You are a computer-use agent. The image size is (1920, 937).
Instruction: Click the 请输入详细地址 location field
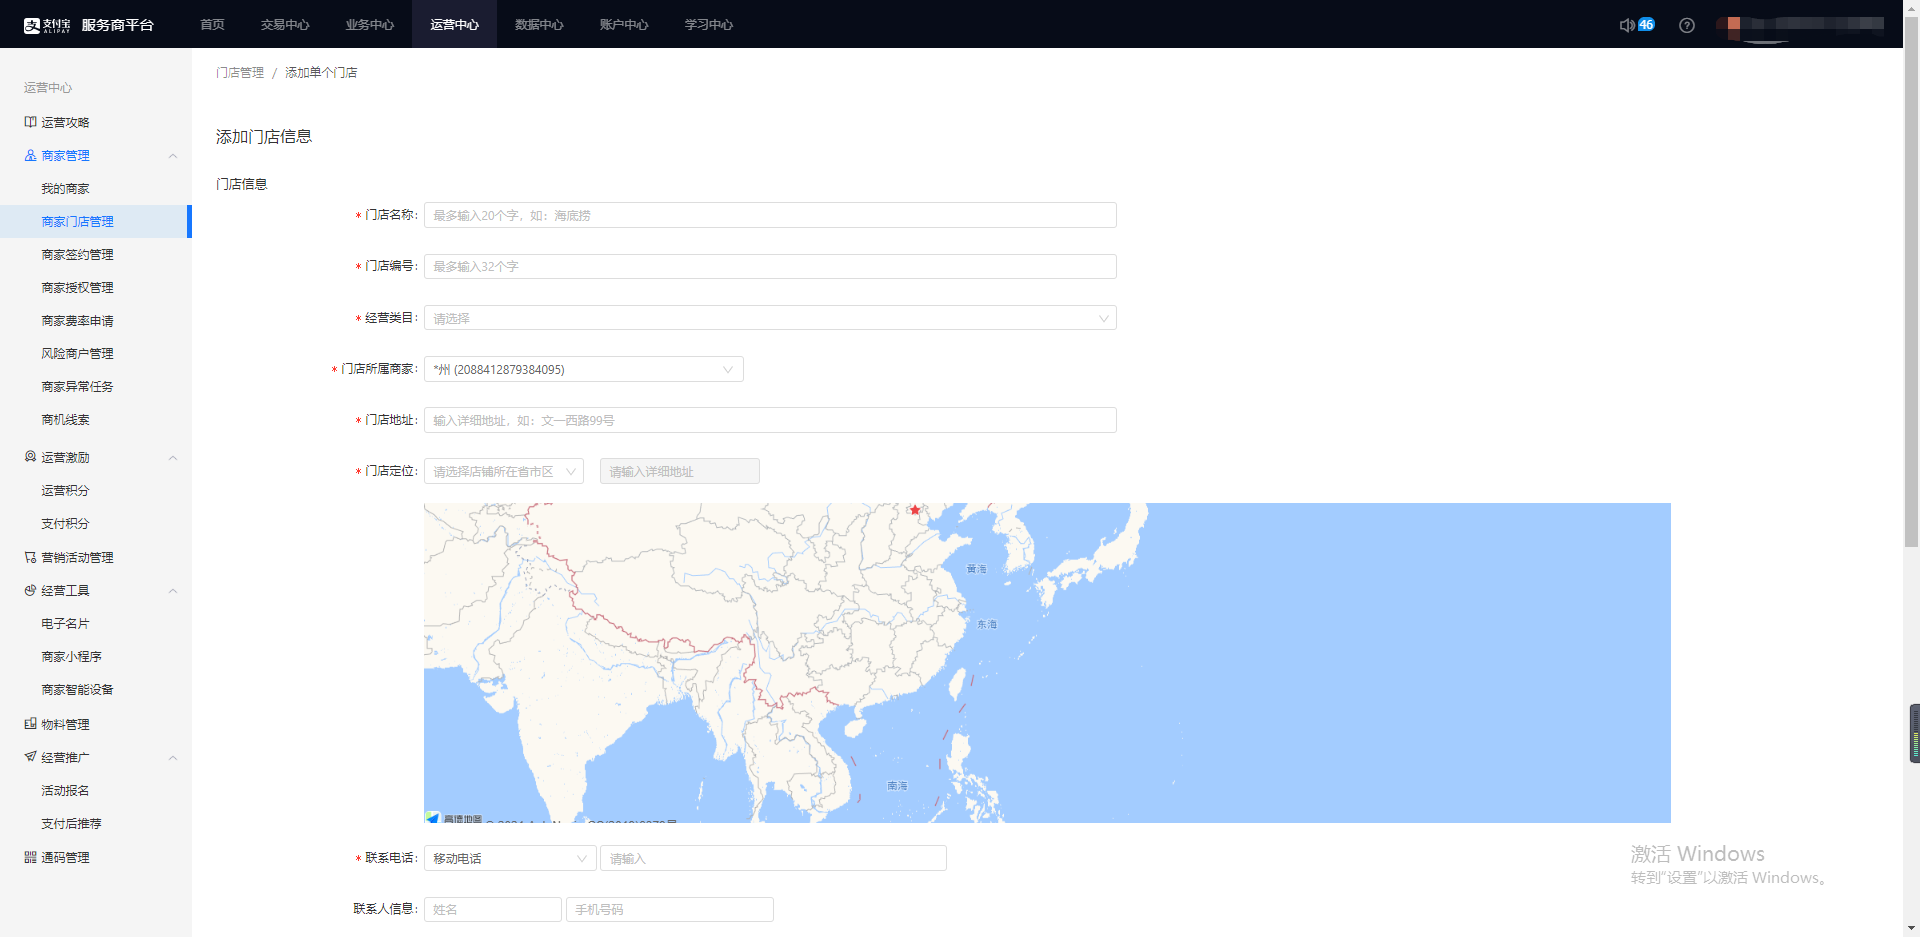(680, 471)
